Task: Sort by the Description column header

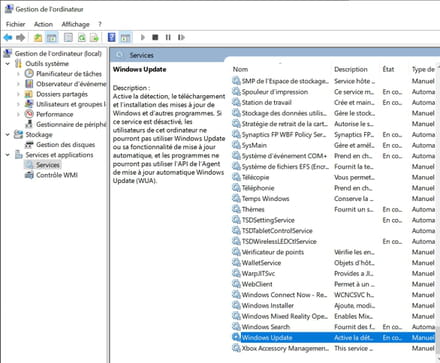Action: coord(351,69)
